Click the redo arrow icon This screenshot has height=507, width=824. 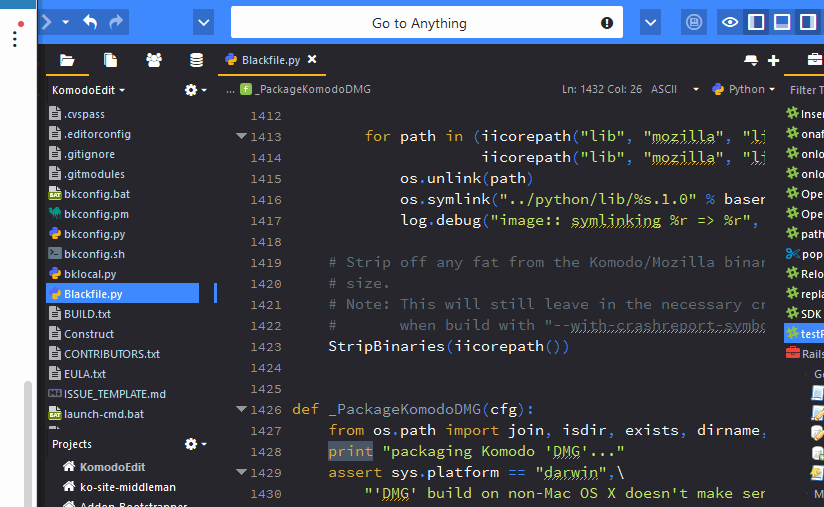pyautogui.click(x=116, y=22)
